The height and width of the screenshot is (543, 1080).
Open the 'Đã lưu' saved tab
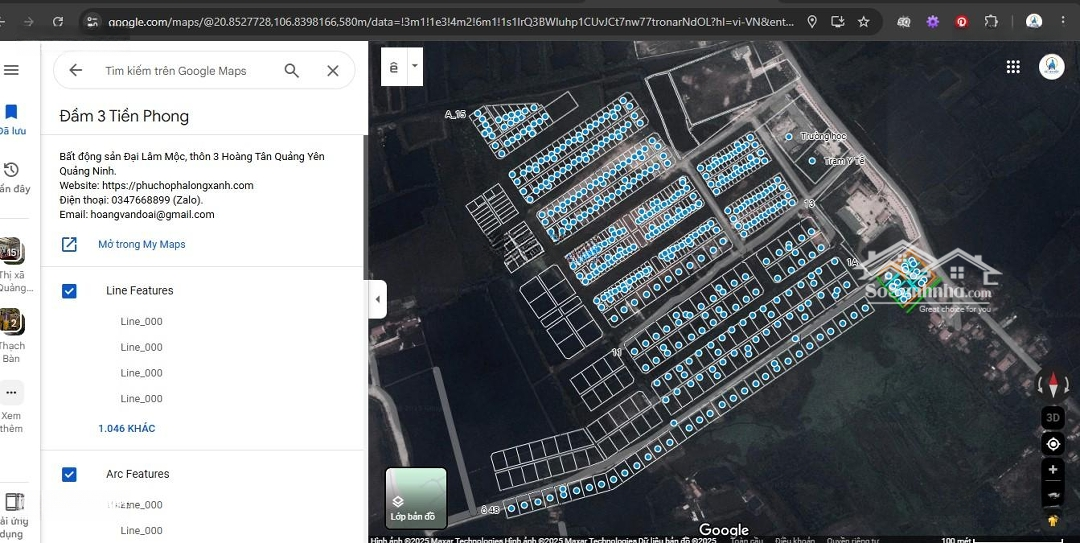[x=12, y=119]
